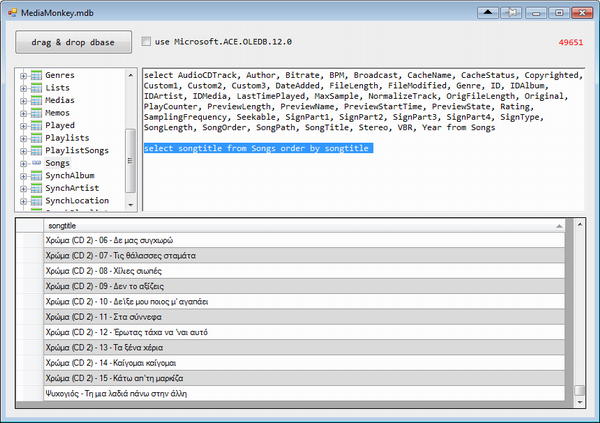Click the Memos table icon
This screenshot has width=600, height=423.
click(x=36, y=113)
